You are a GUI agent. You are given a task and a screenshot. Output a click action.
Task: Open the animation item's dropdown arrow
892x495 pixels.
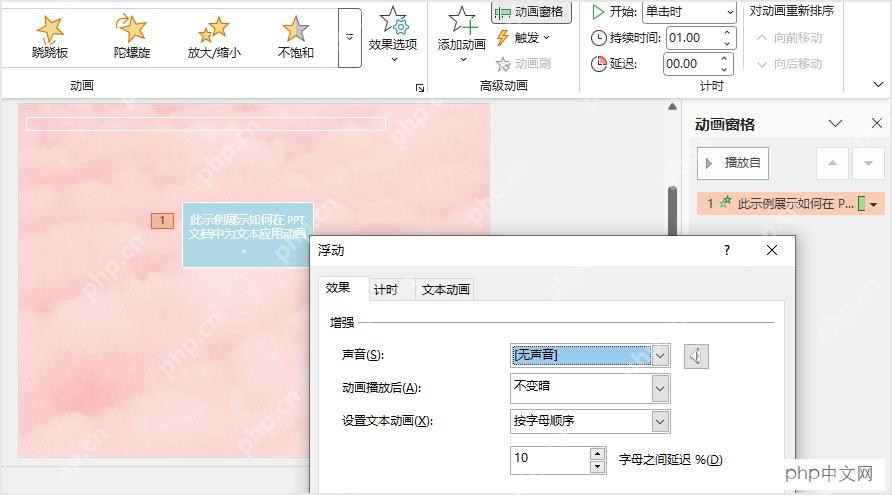[x=874, y=204]
